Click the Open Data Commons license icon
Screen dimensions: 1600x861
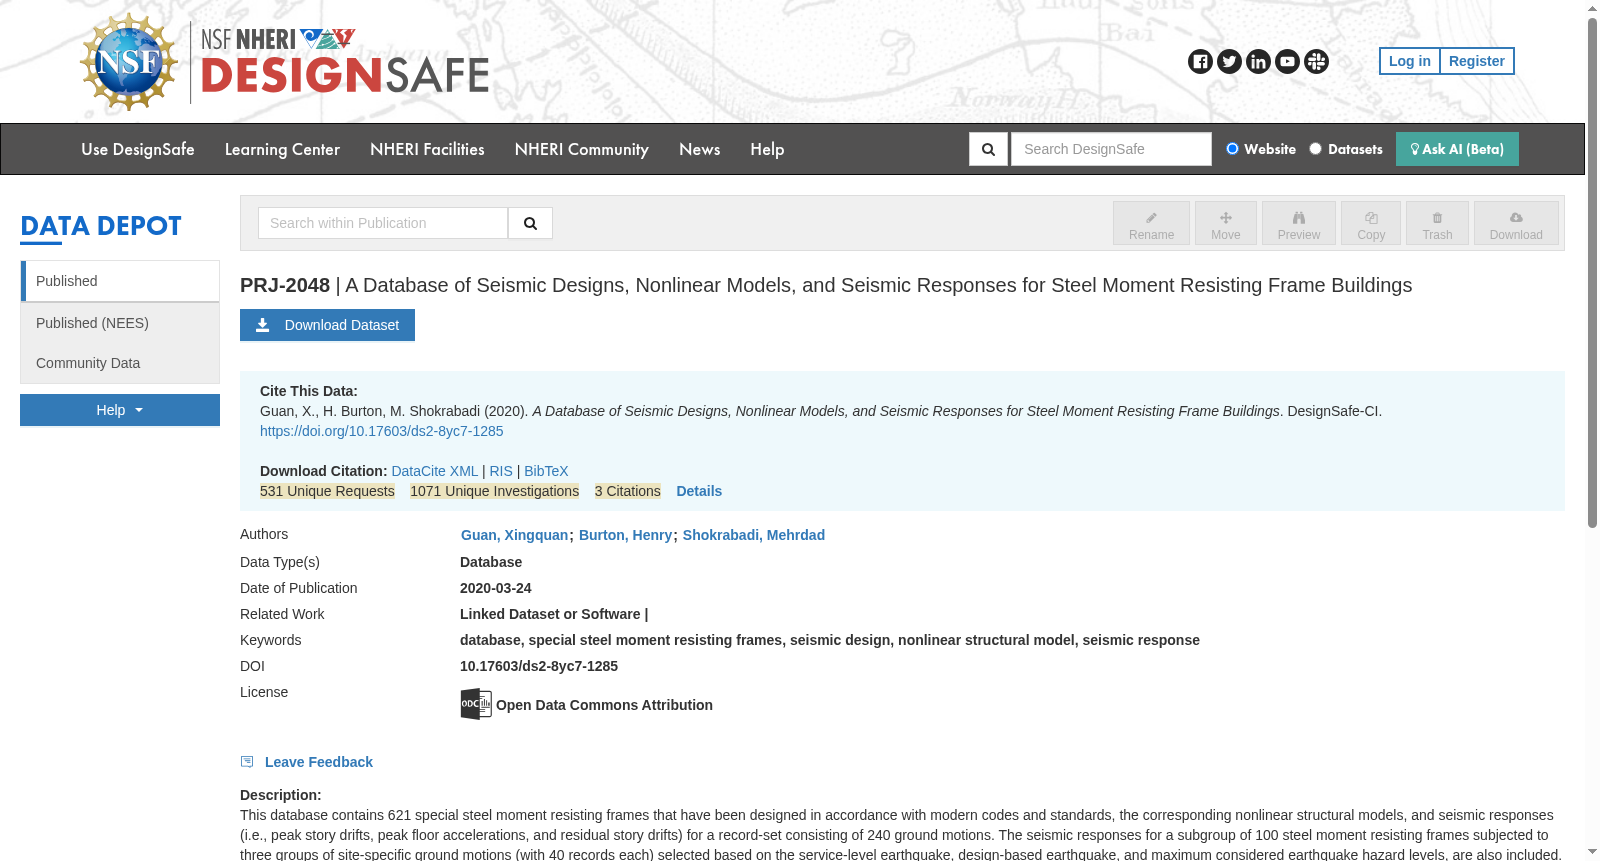pos(476,704)
